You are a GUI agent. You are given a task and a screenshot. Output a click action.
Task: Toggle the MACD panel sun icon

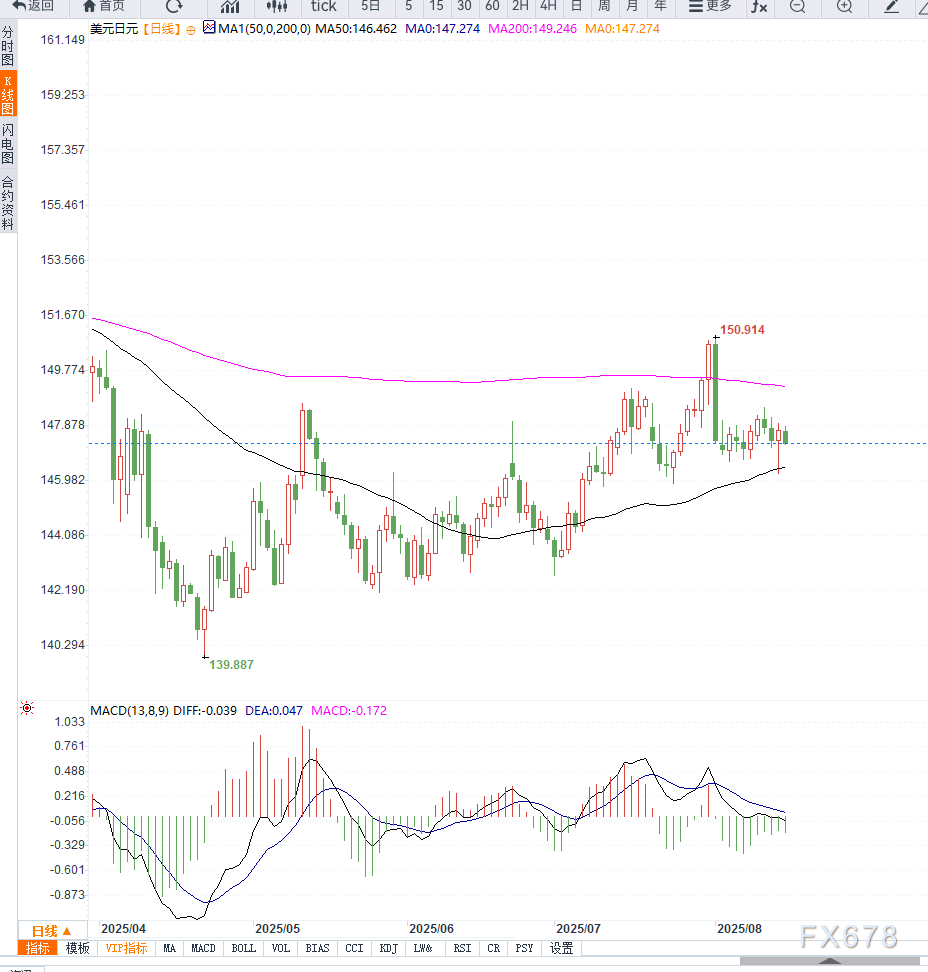27,710
